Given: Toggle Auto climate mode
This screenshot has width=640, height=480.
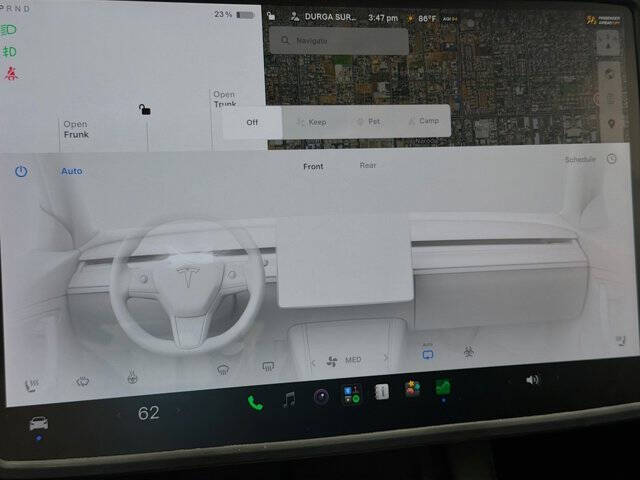Looking at the screenshot, I should pos(72,171).
